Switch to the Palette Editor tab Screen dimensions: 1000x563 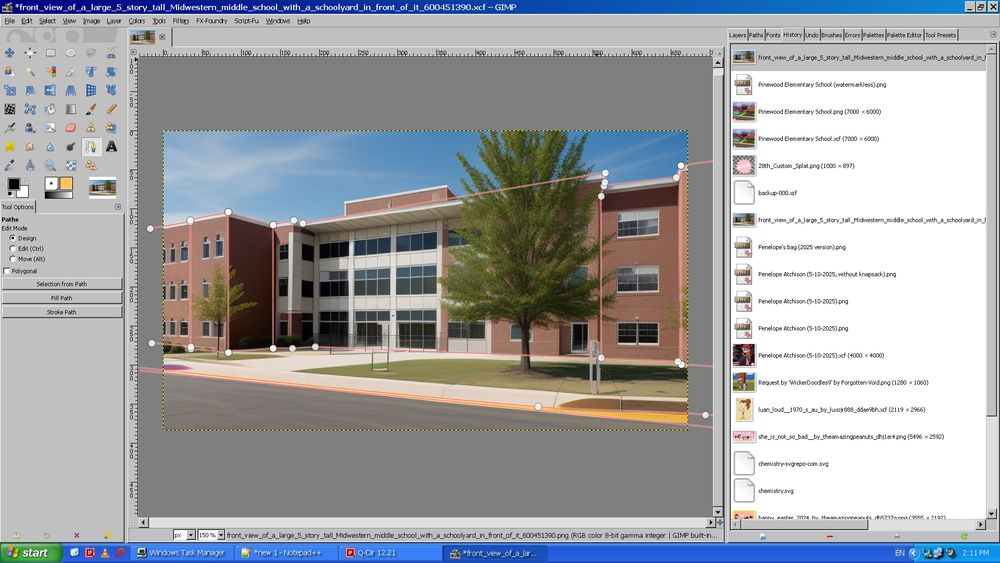904,35
